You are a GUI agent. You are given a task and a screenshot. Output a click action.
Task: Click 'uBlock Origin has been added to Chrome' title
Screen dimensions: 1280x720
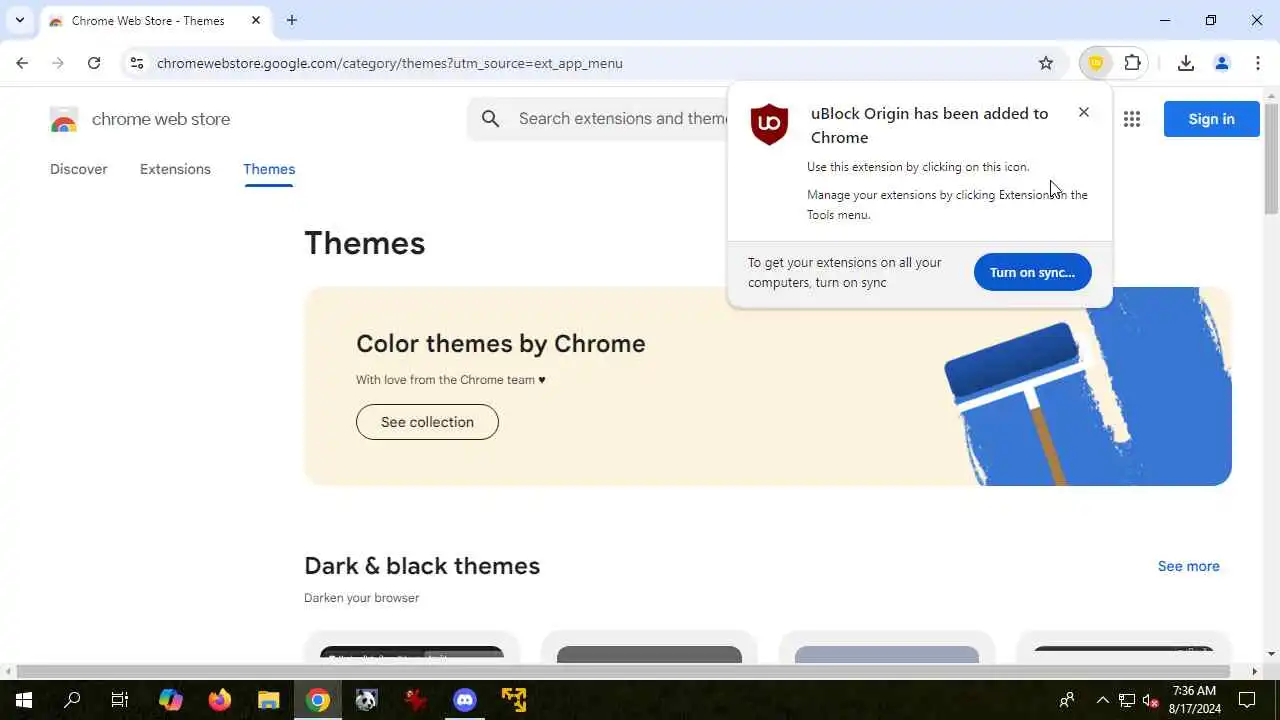coord(930,125)
